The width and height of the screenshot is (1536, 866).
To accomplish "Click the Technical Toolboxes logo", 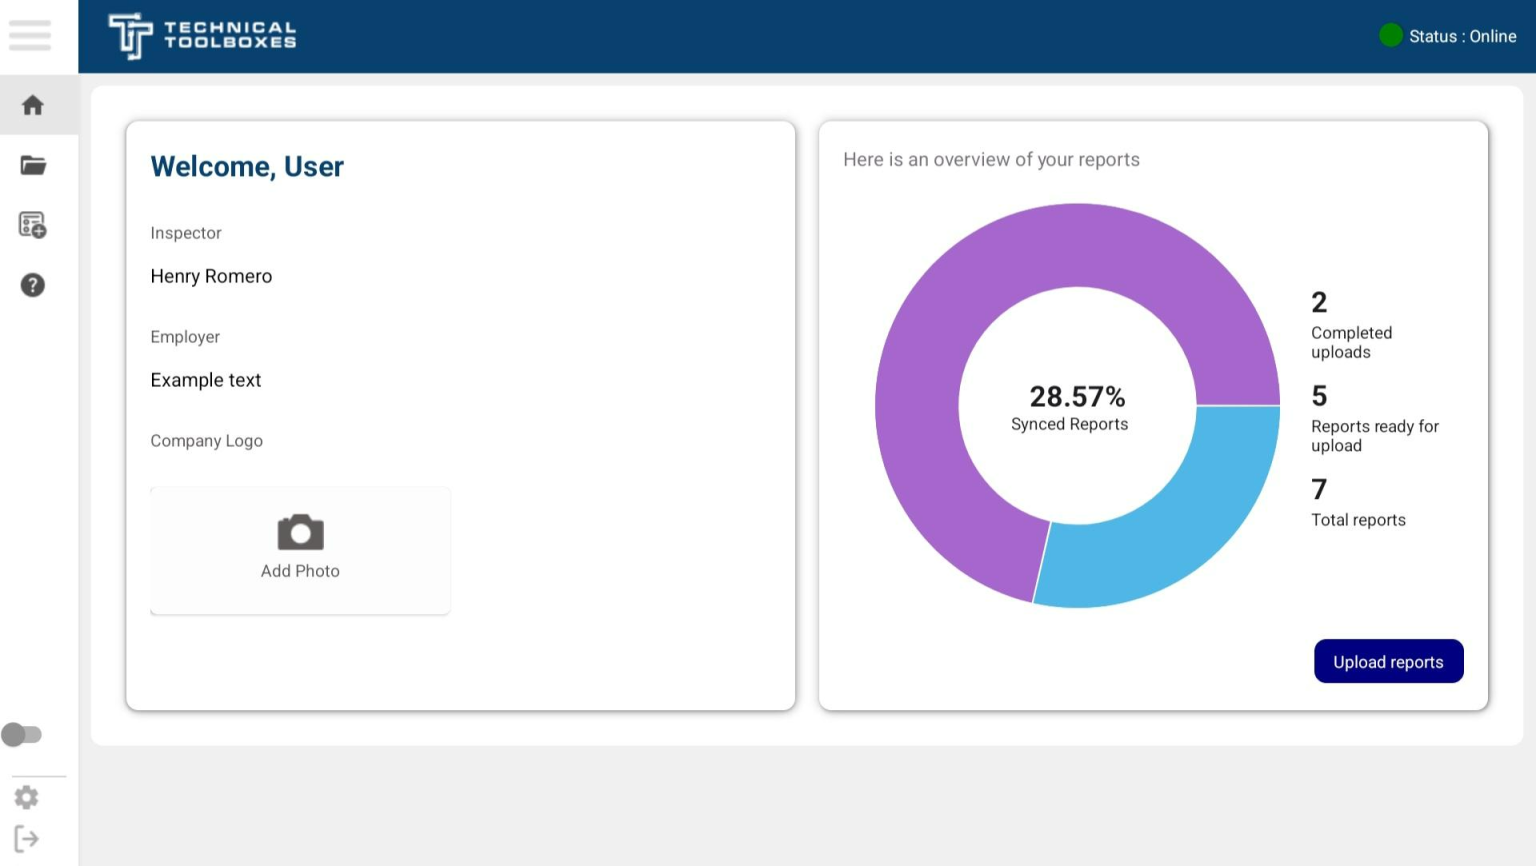I will 200,36.
